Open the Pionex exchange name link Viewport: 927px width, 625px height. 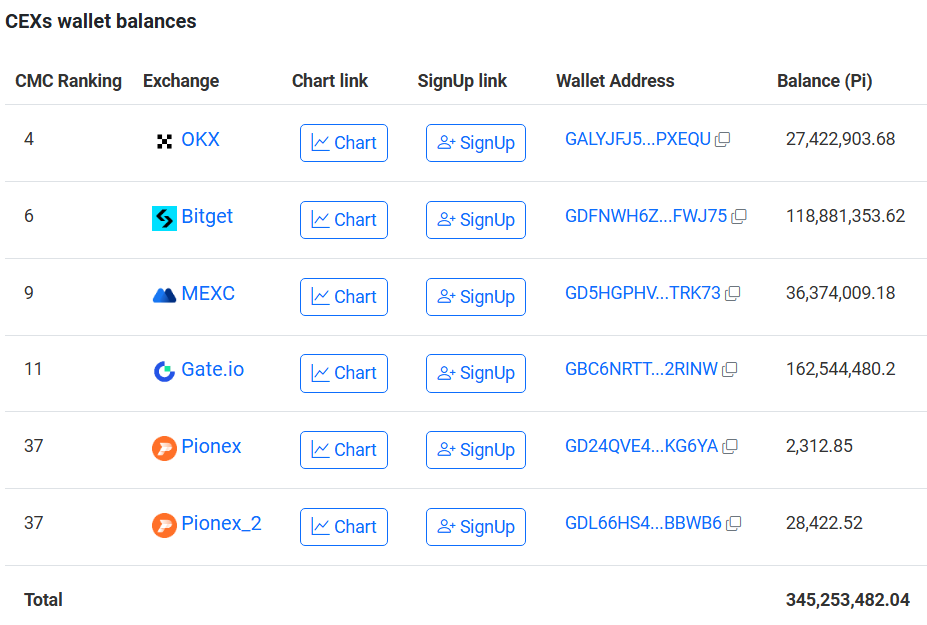click(x=211, y=447)
